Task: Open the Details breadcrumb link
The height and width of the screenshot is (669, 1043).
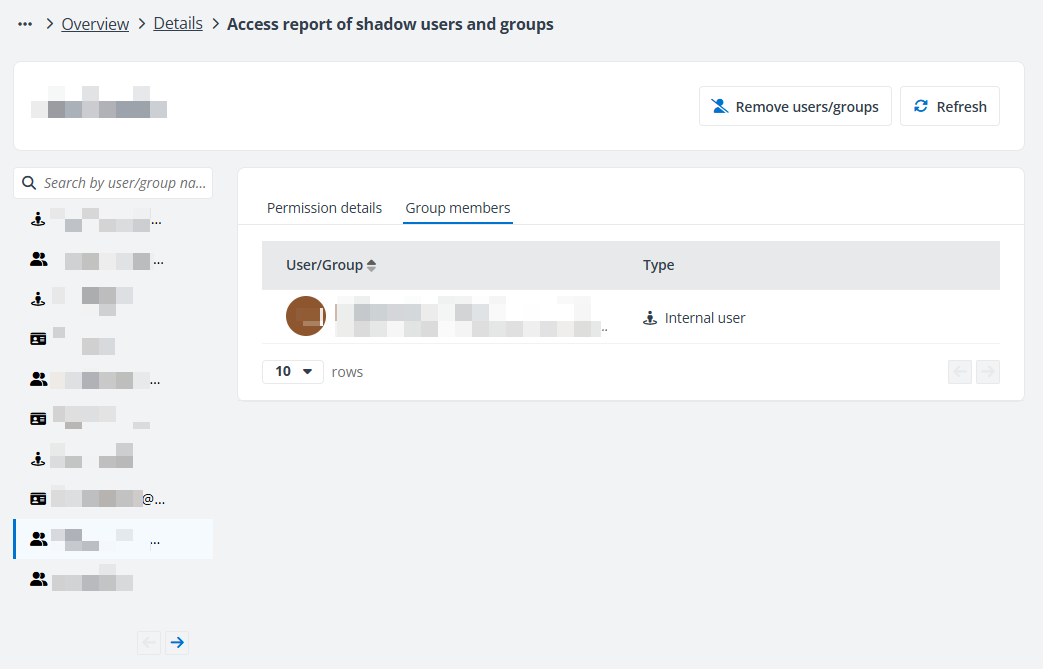Action: pyautogui.click(x=178, y=23)
